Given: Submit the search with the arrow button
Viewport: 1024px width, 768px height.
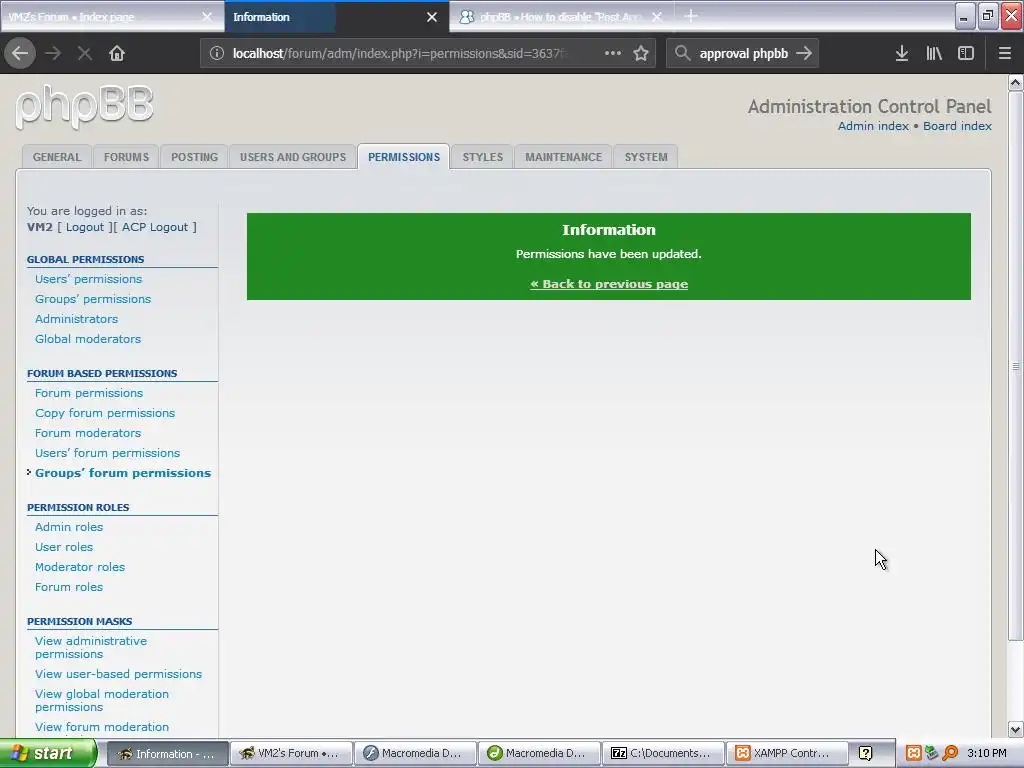Looking at the screenshot, I should click(805, 54).
